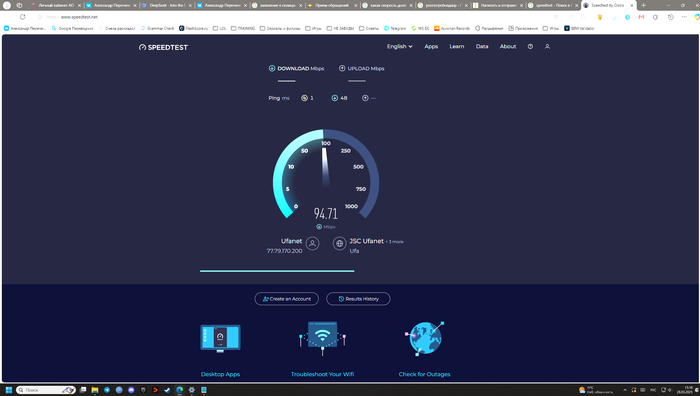Open Check for Outages link
The height and width of the screenshot is (396, 700).
coord(425,374)
